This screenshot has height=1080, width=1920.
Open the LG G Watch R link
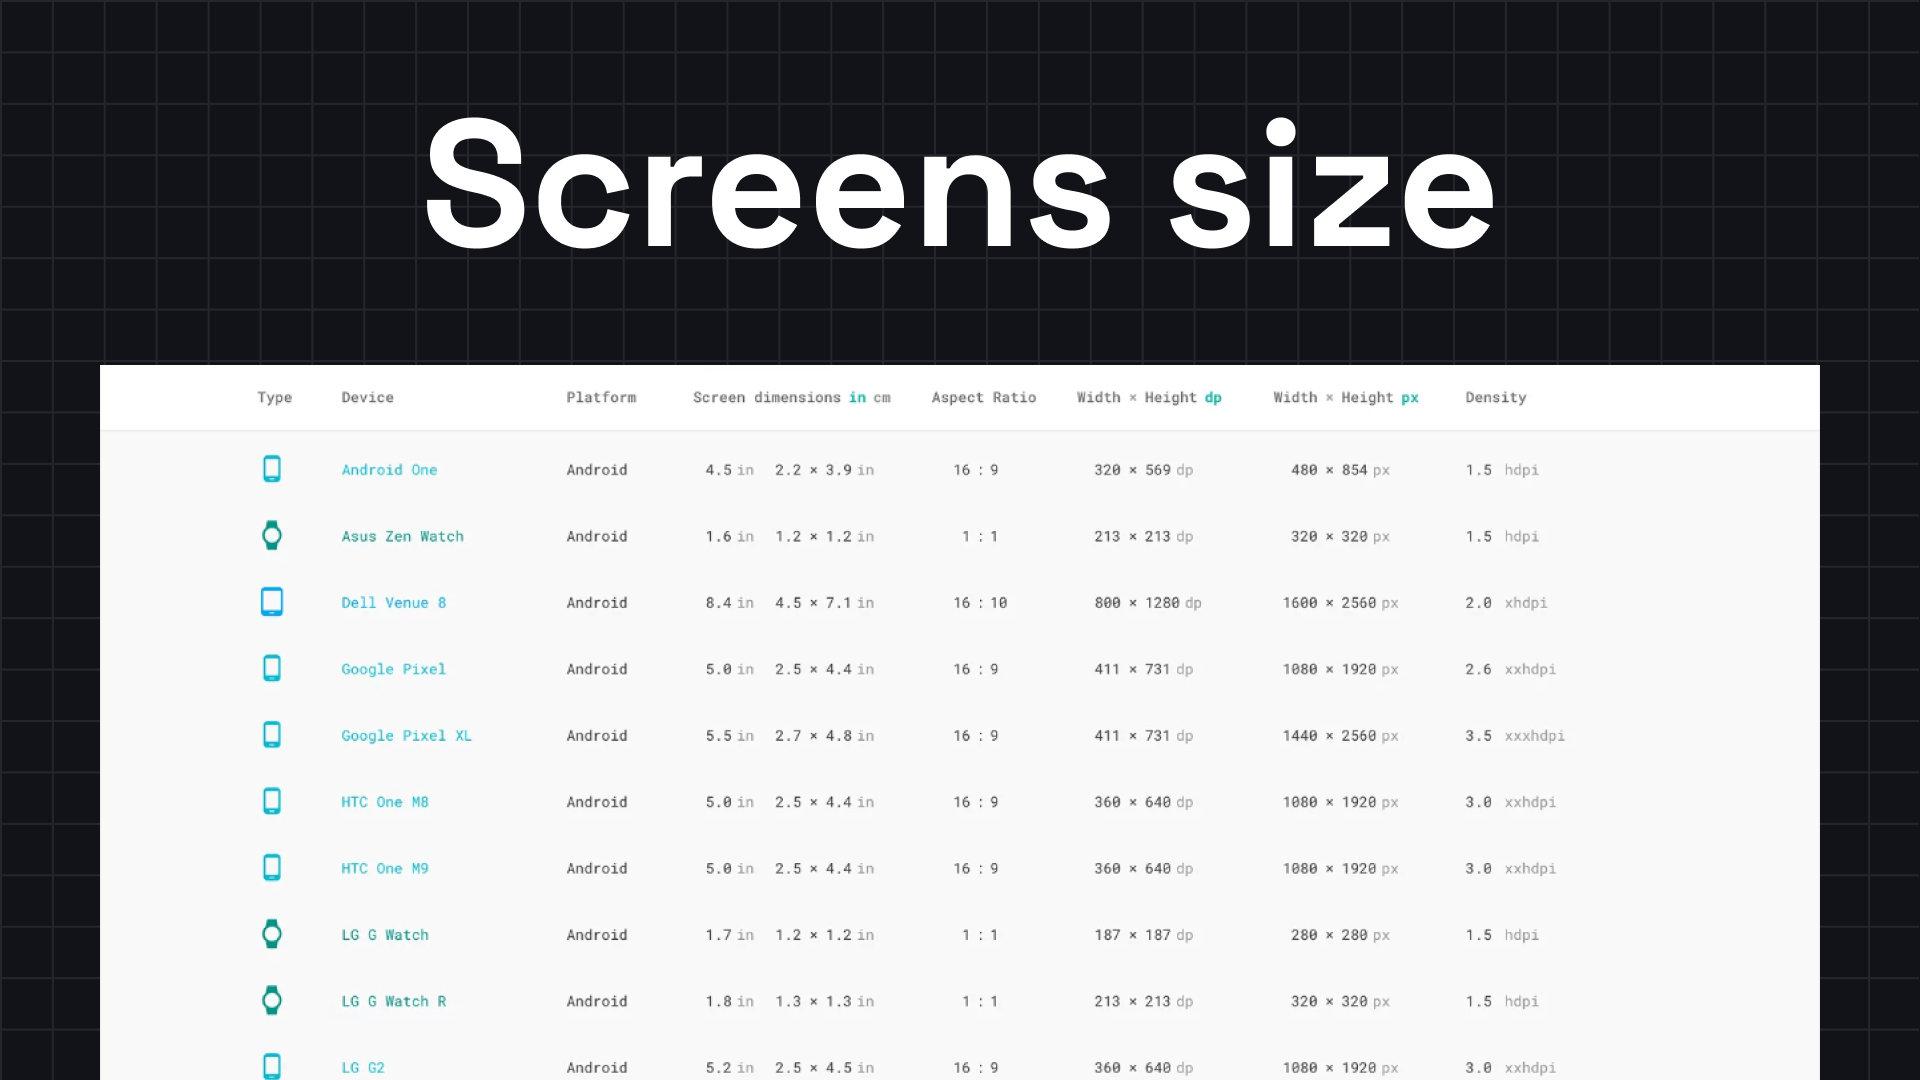tap(393, 1001)
